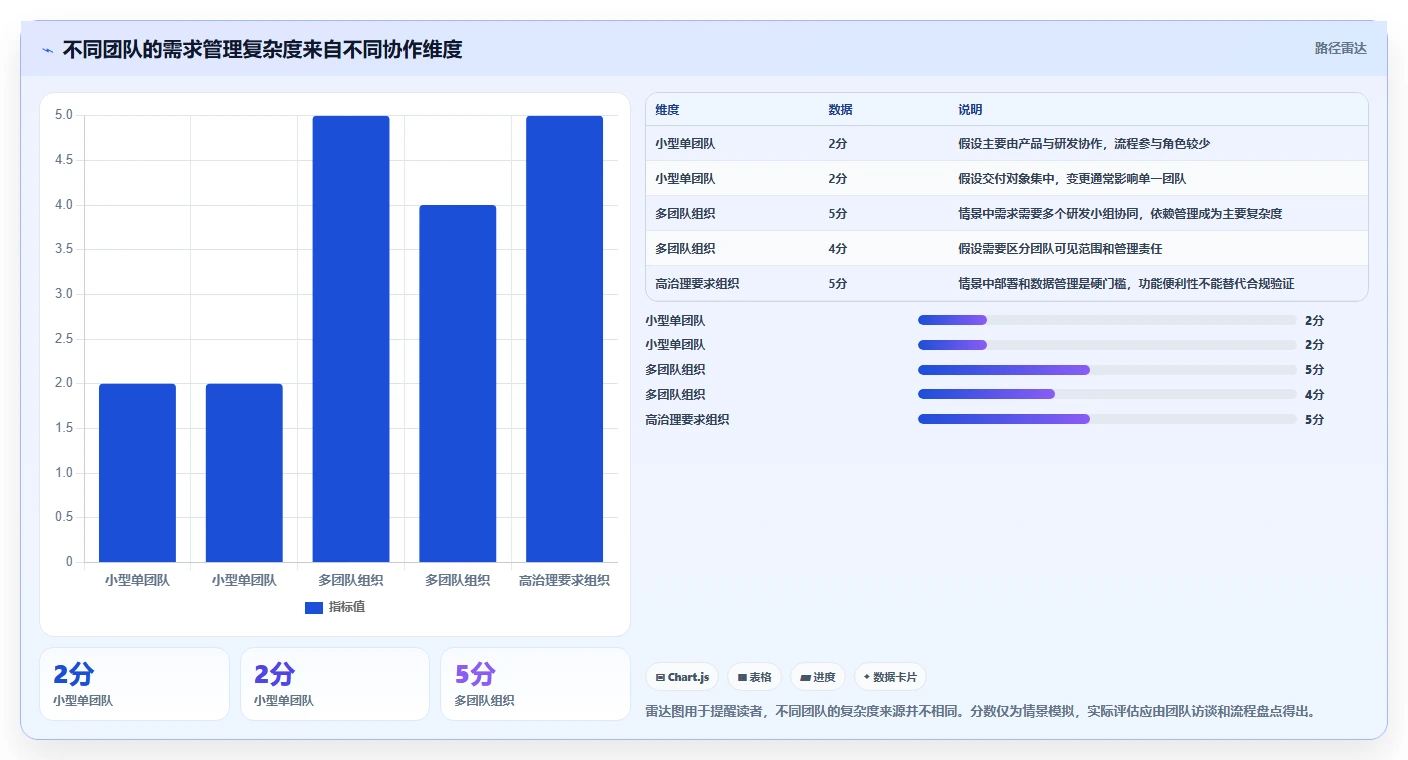1408x760 pixels.
Task: Click the 5.0 y-axis tick label
Action: [x=64, y=115]
